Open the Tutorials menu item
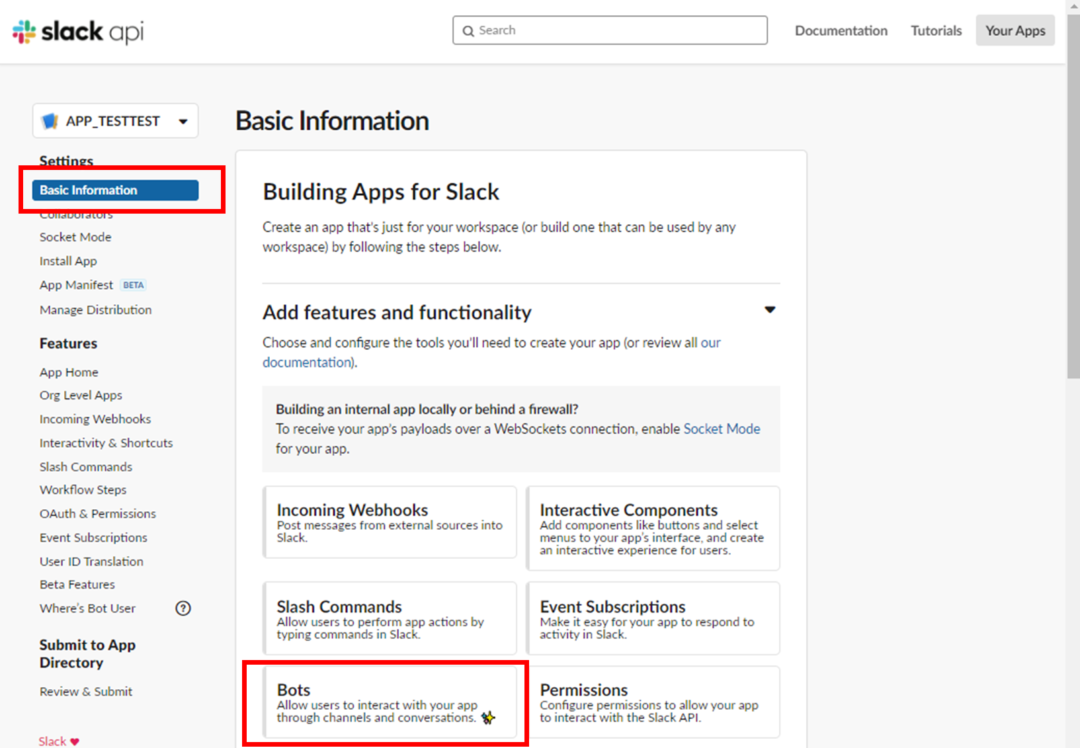Screen dimensions: 1080x748 tap(936, 30)
